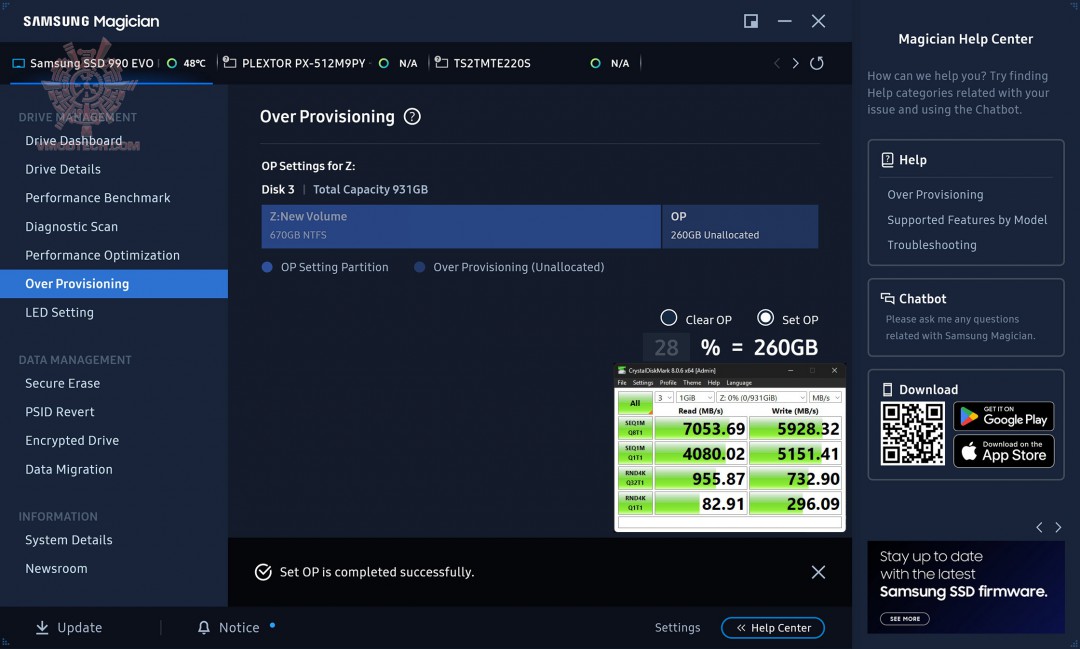Get Samsung Magician on Google Play

click(1003, 416)
